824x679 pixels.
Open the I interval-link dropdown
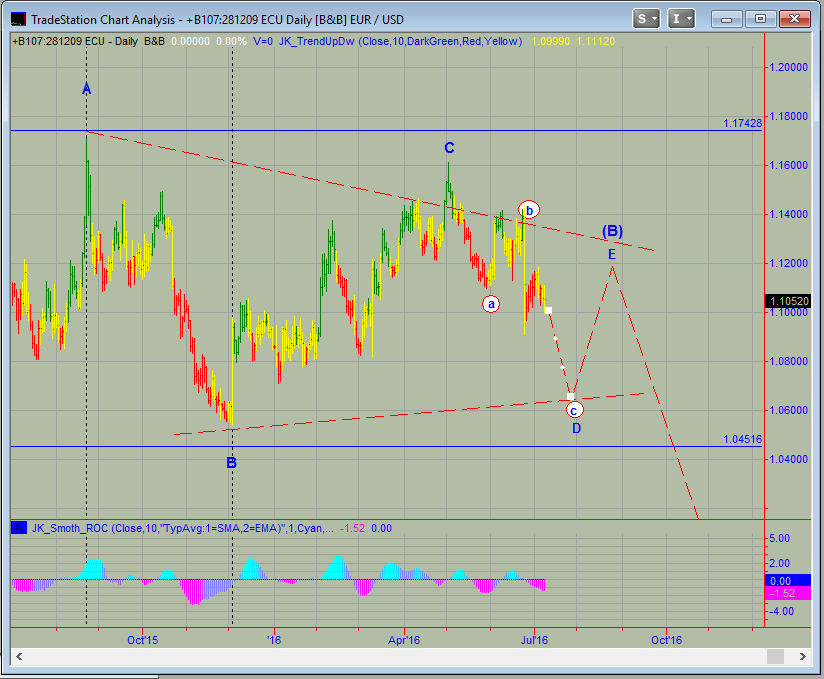[682, 18]
